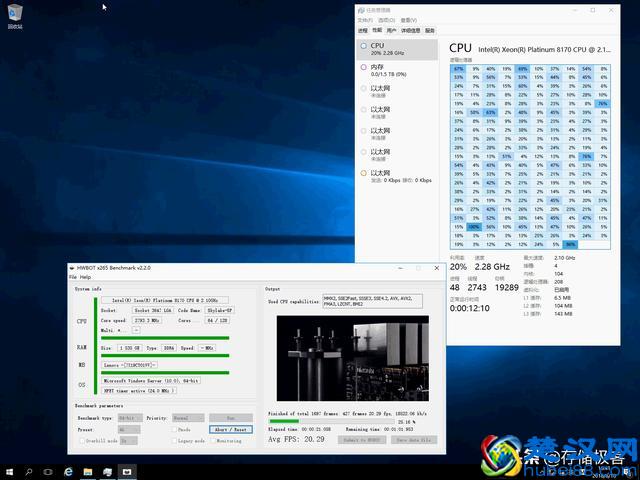This screenshot has height=480, width=640.
Task: Toggle the Monitoring checkbox
Action: pos(211,440)
